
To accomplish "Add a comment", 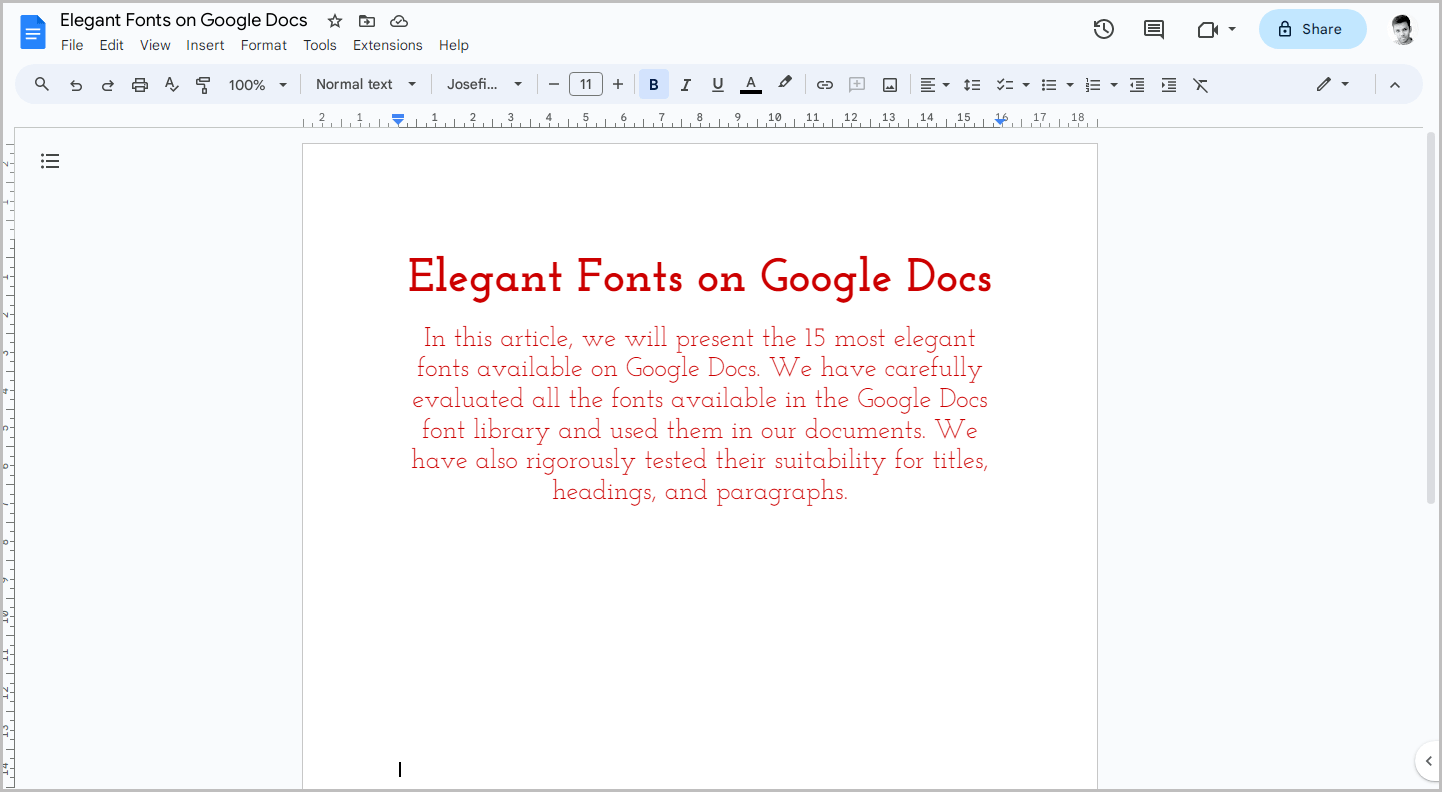I will pyautogui.click(x=857, y=84).
